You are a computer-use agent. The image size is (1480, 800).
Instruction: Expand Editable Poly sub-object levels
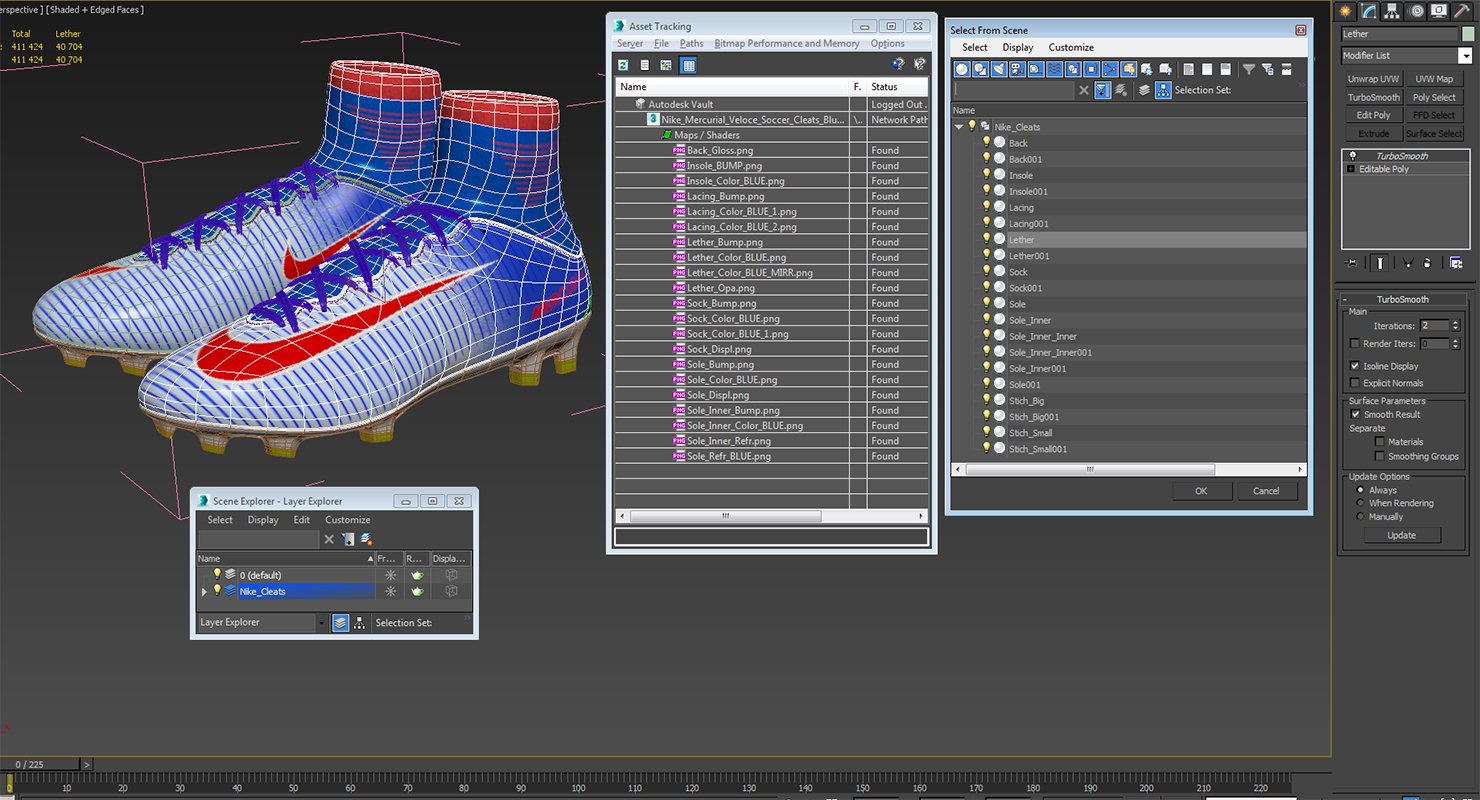coord(1352,169)
